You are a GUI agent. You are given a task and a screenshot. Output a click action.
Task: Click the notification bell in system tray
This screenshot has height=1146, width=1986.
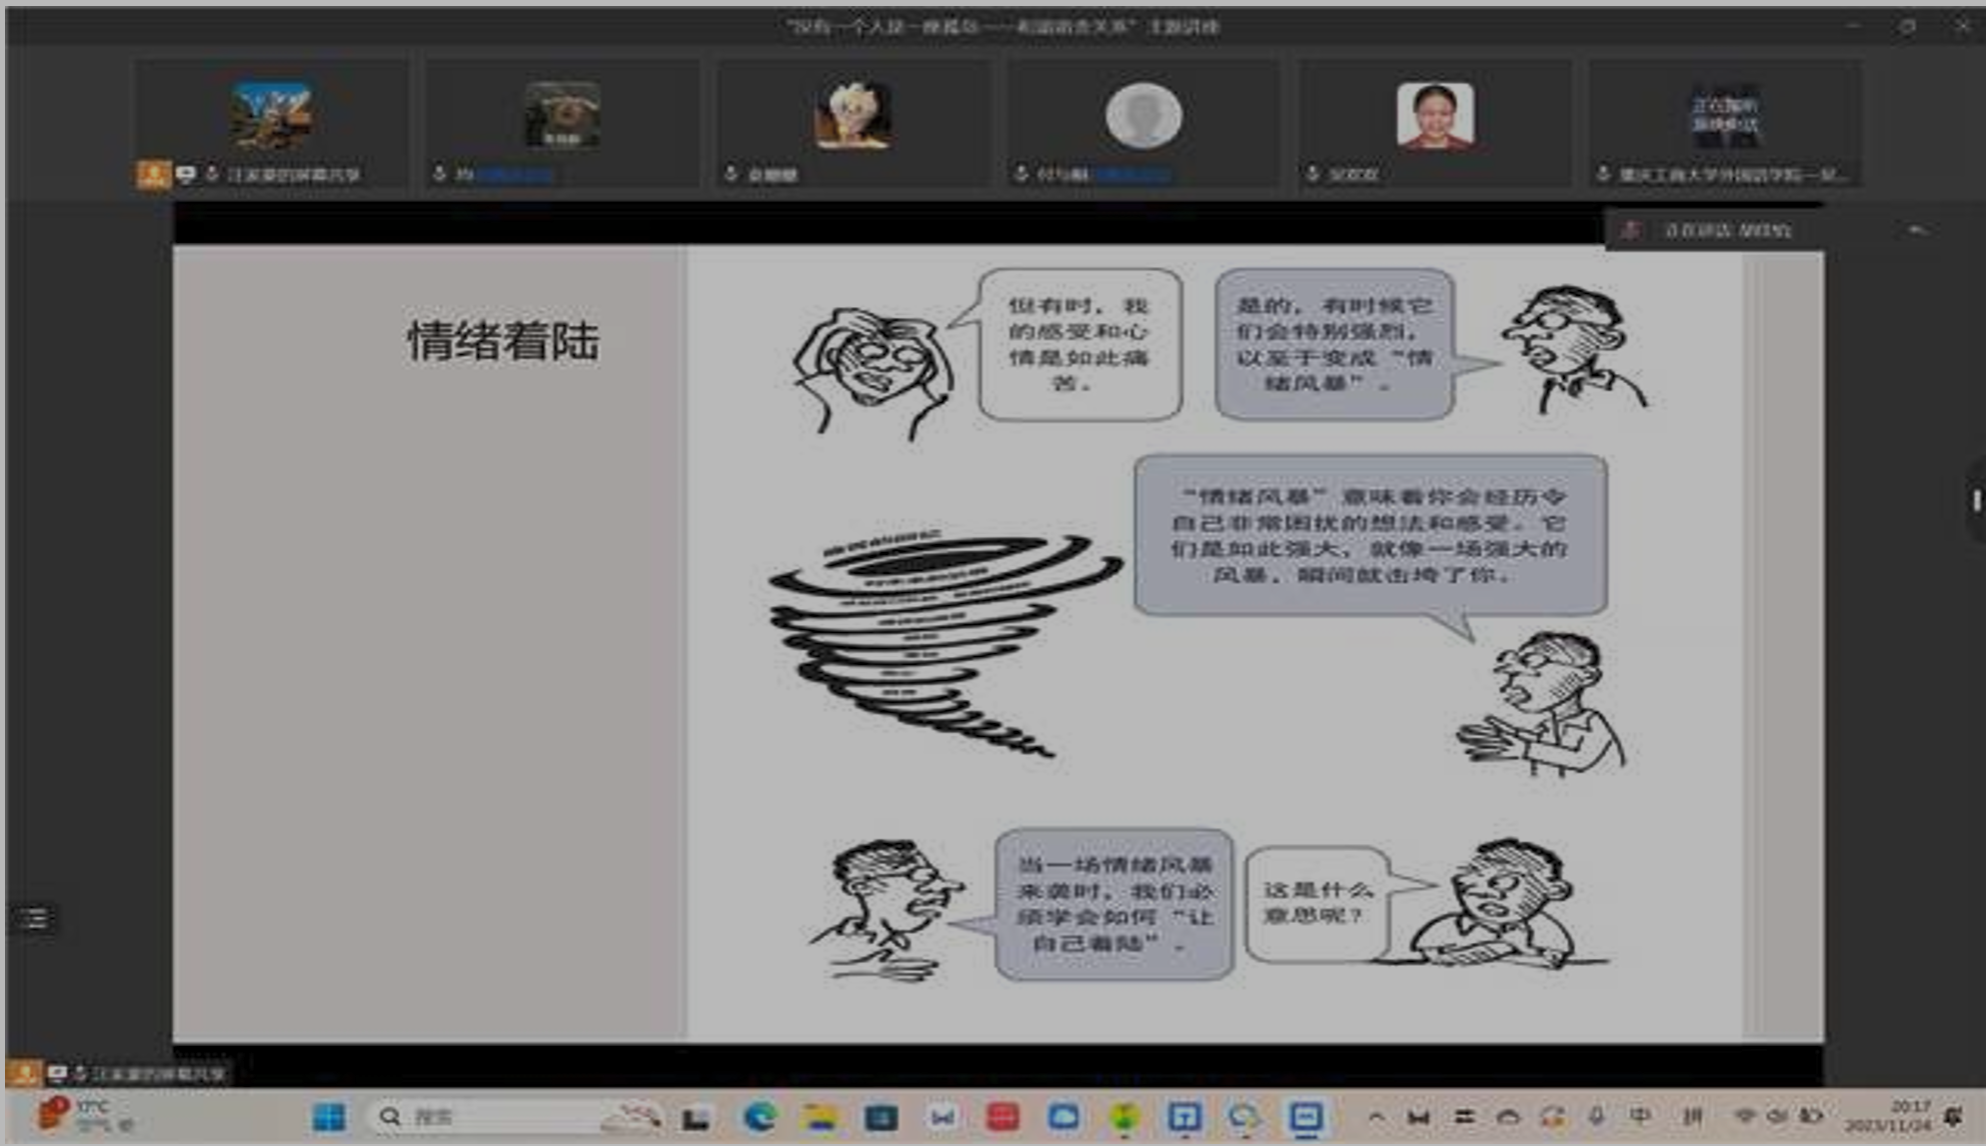tap(1953, 1116)
